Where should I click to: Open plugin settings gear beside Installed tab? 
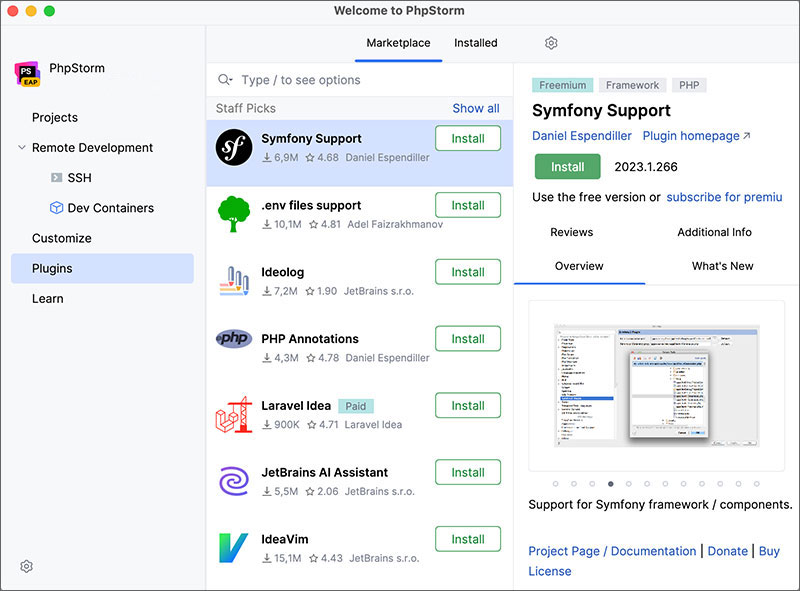pyautogui.click(x=551, y=43)
